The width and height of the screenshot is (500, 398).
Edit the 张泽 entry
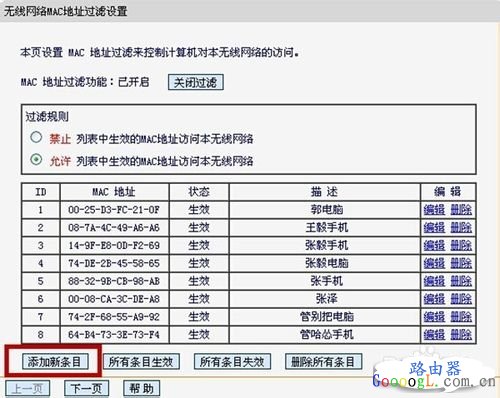click(x=434, y=299)
